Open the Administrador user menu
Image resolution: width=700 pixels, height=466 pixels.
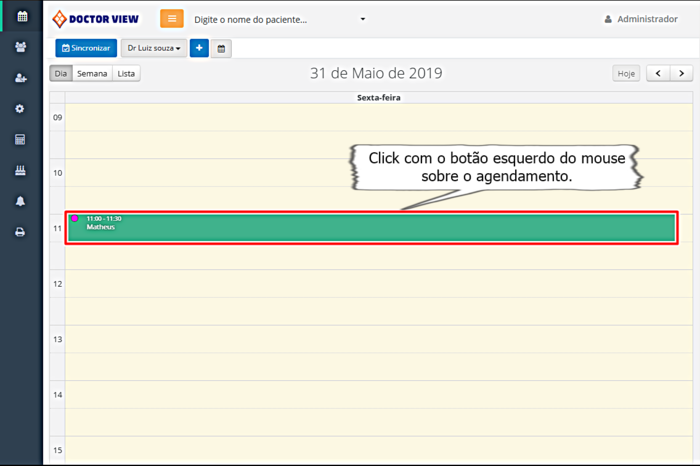tap(640, 19)
